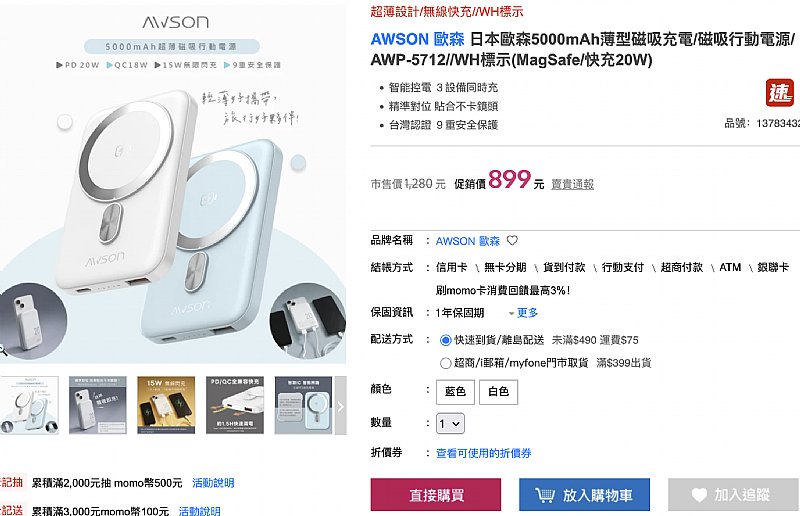Click the next arrow on thumbnail strip
The height and width of the screenshot is (516, 800).
pyautogui.click(x=340, y=406)
